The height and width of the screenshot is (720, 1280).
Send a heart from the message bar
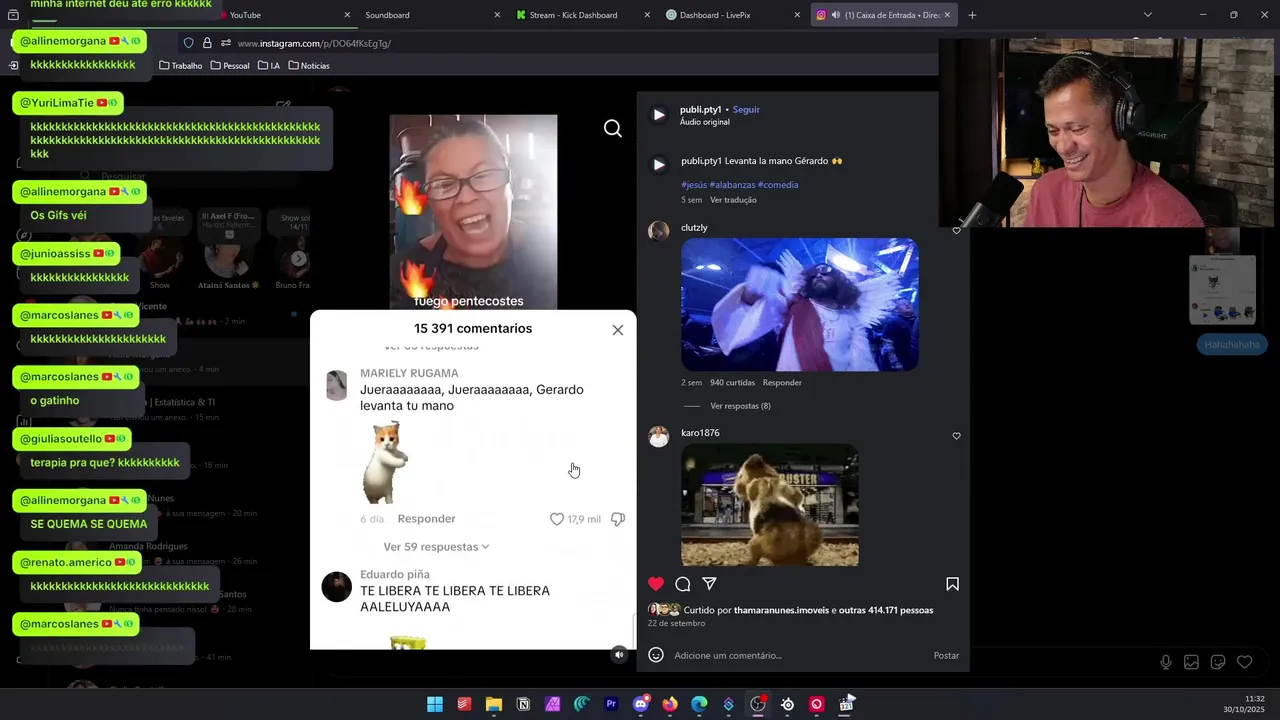pyautogui.click(x=1244, y=662)
